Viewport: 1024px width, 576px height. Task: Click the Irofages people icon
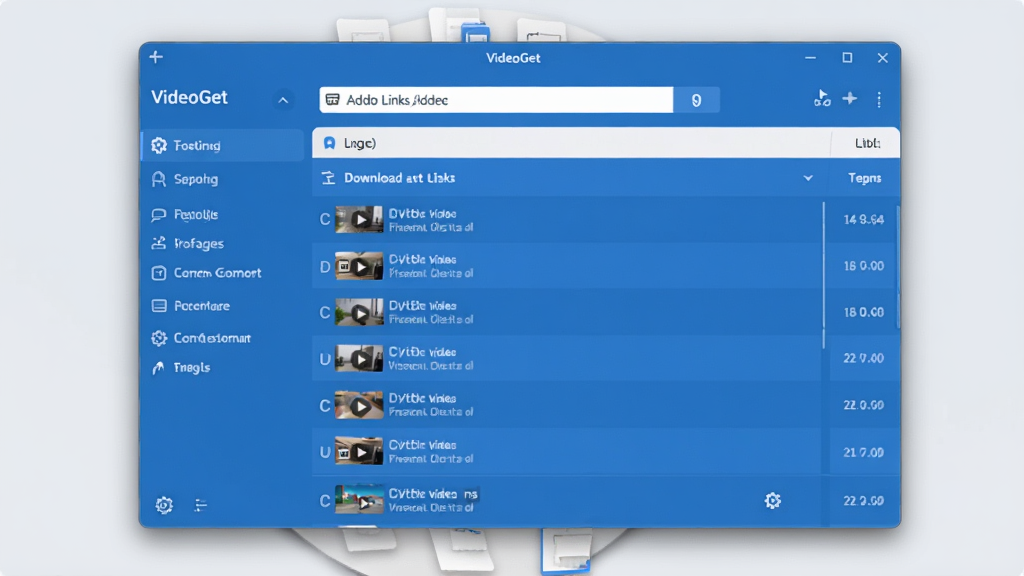coord(159,244)
